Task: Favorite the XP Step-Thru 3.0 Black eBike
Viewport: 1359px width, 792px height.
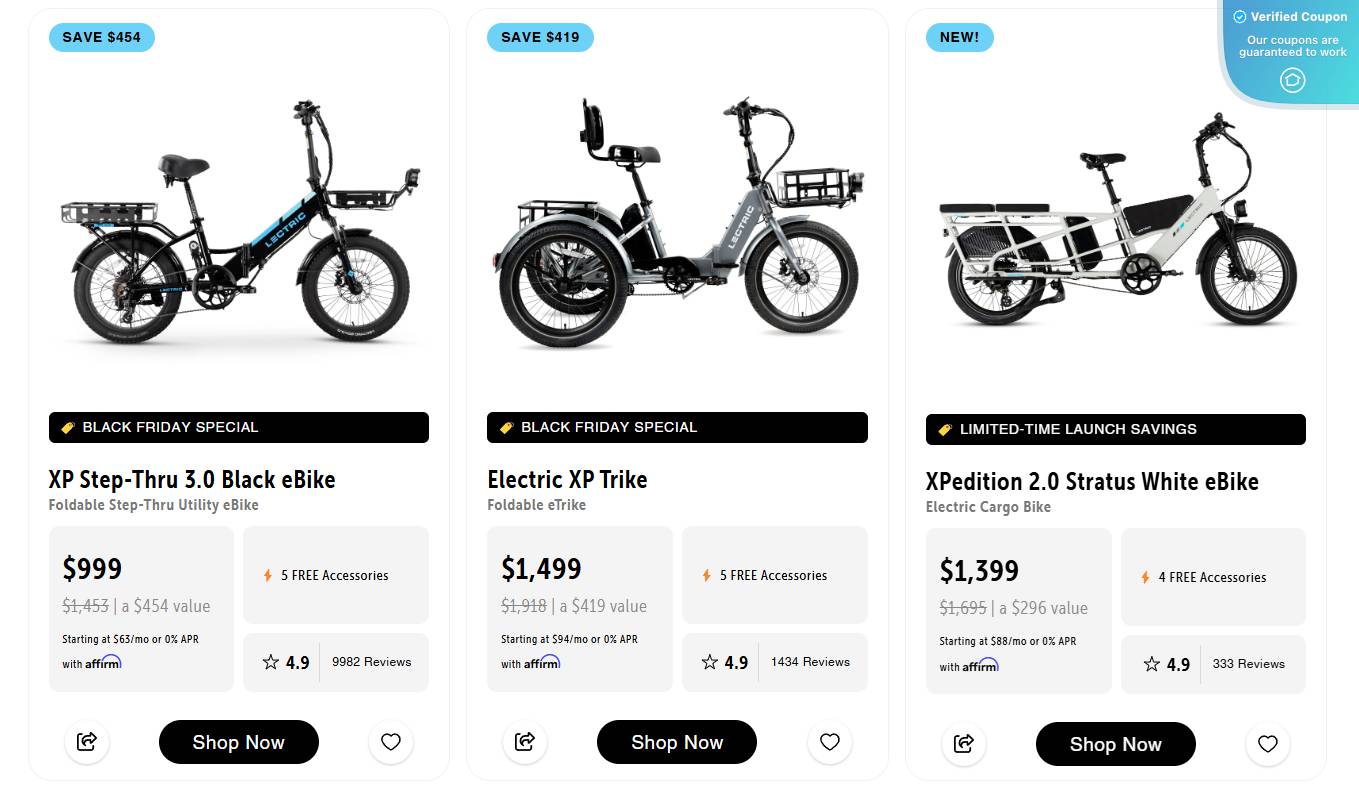Action: (390, 742)
